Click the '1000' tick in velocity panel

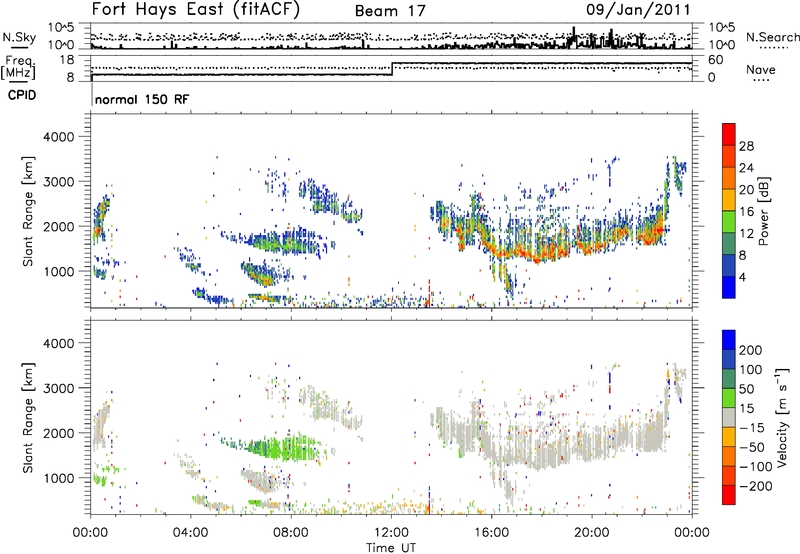59,478
